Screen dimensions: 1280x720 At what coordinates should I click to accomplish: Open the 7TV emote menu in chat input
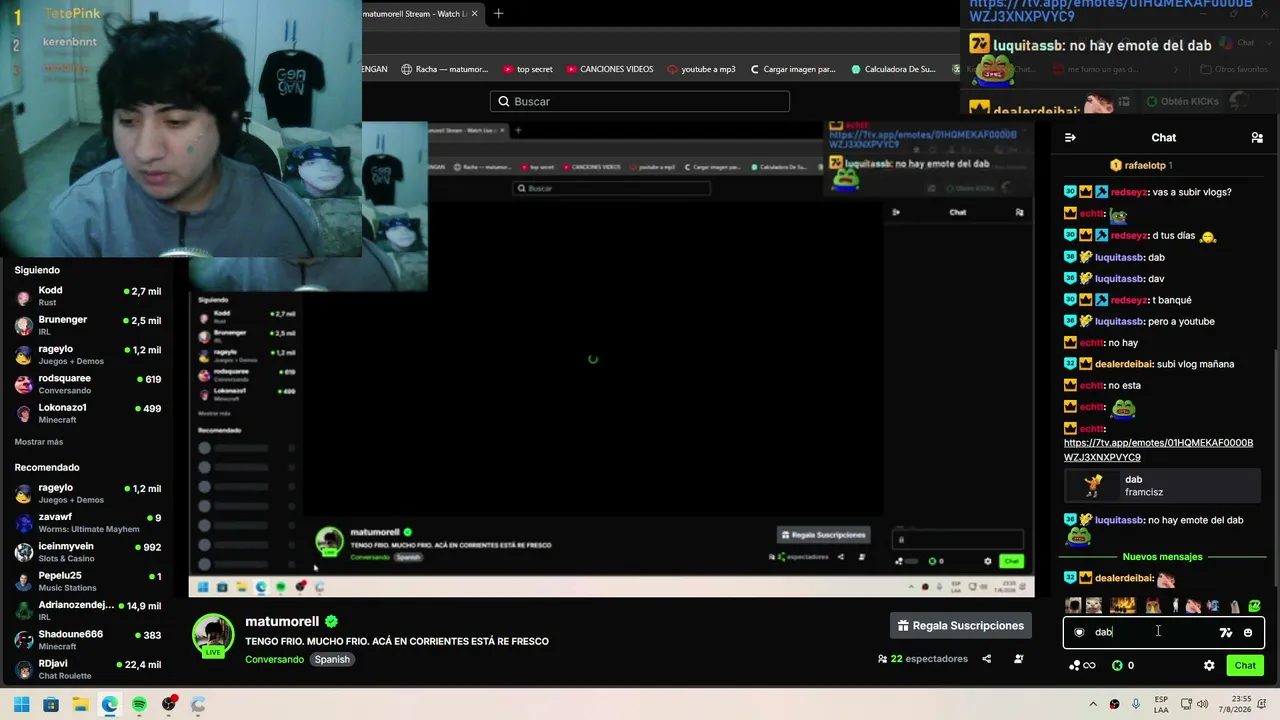click(x=1226, y=632)
